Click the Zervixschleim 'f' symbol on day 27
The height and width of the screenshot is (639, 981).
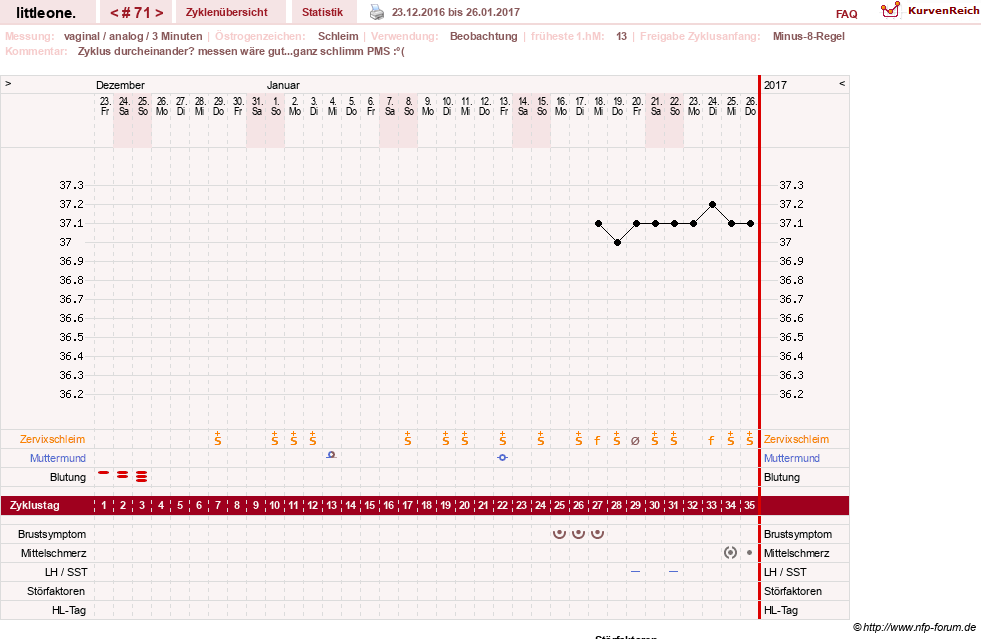[x=597, y=440]
